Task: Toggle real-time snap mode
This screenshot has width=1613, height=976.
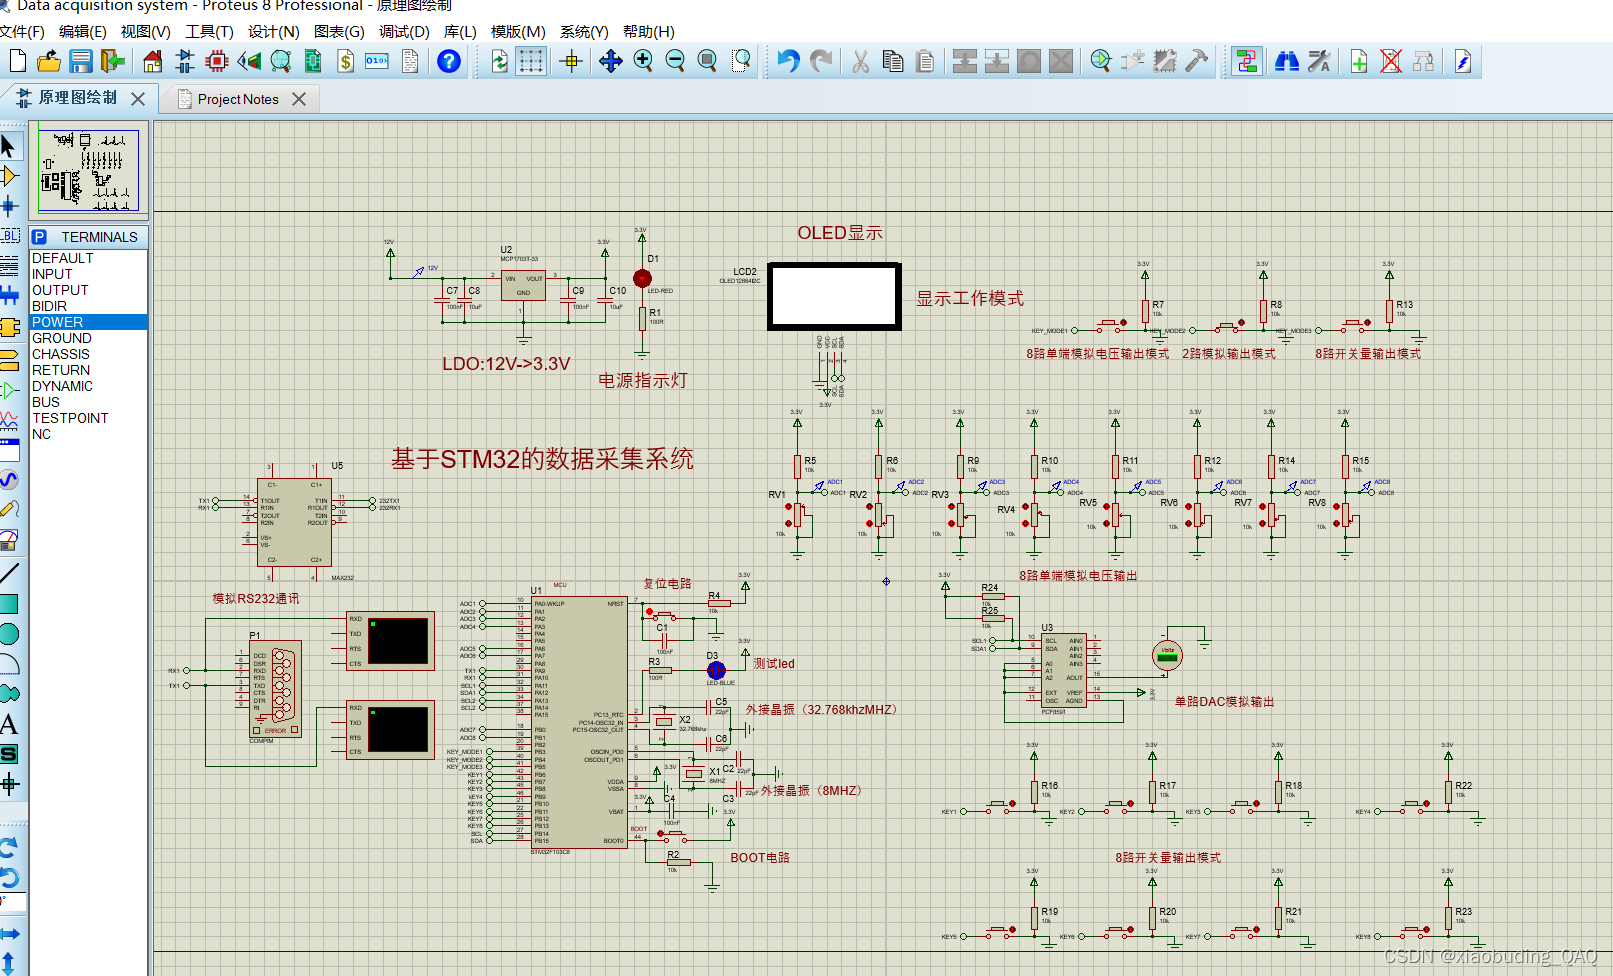Action: [x=570, y=61]
